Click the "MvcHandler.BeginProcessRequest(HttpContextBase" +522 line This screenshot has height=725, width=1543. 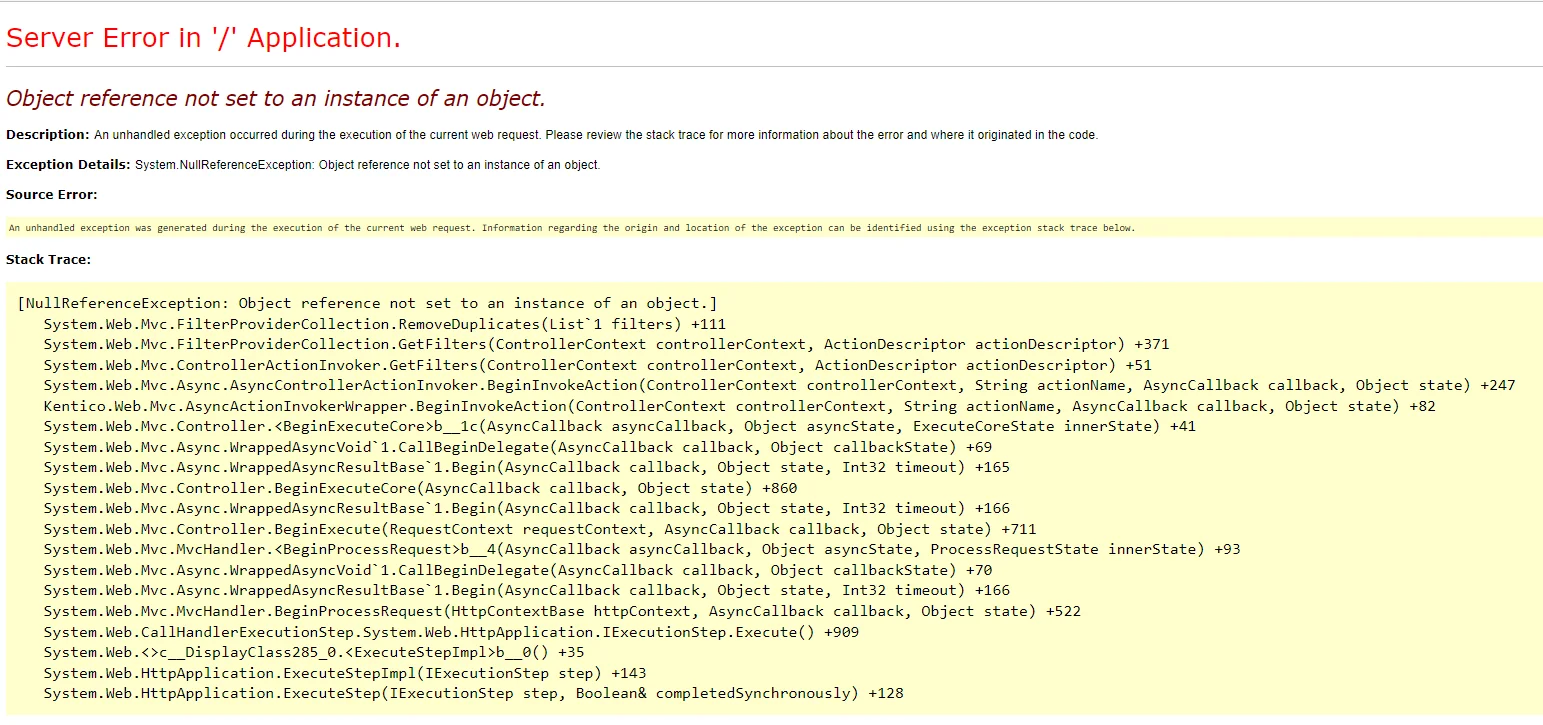click(x=562, y=611)
